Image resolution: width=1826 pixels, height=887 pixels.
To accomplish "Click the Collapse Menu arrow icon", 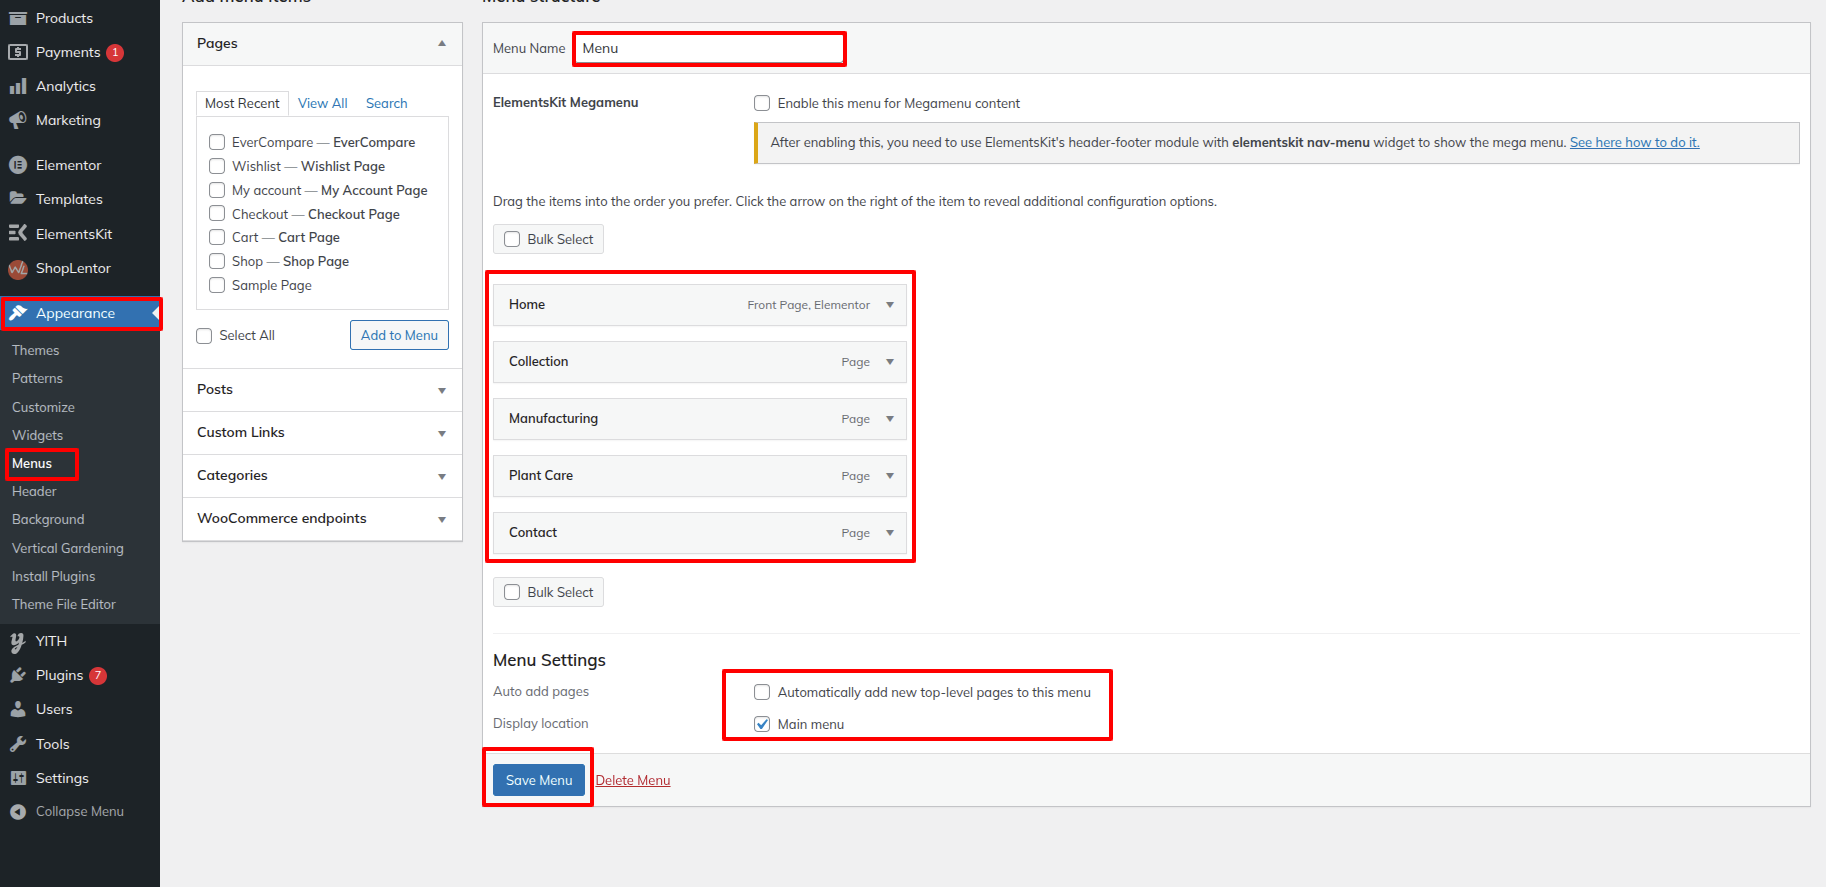I will [x=17, y=812].
